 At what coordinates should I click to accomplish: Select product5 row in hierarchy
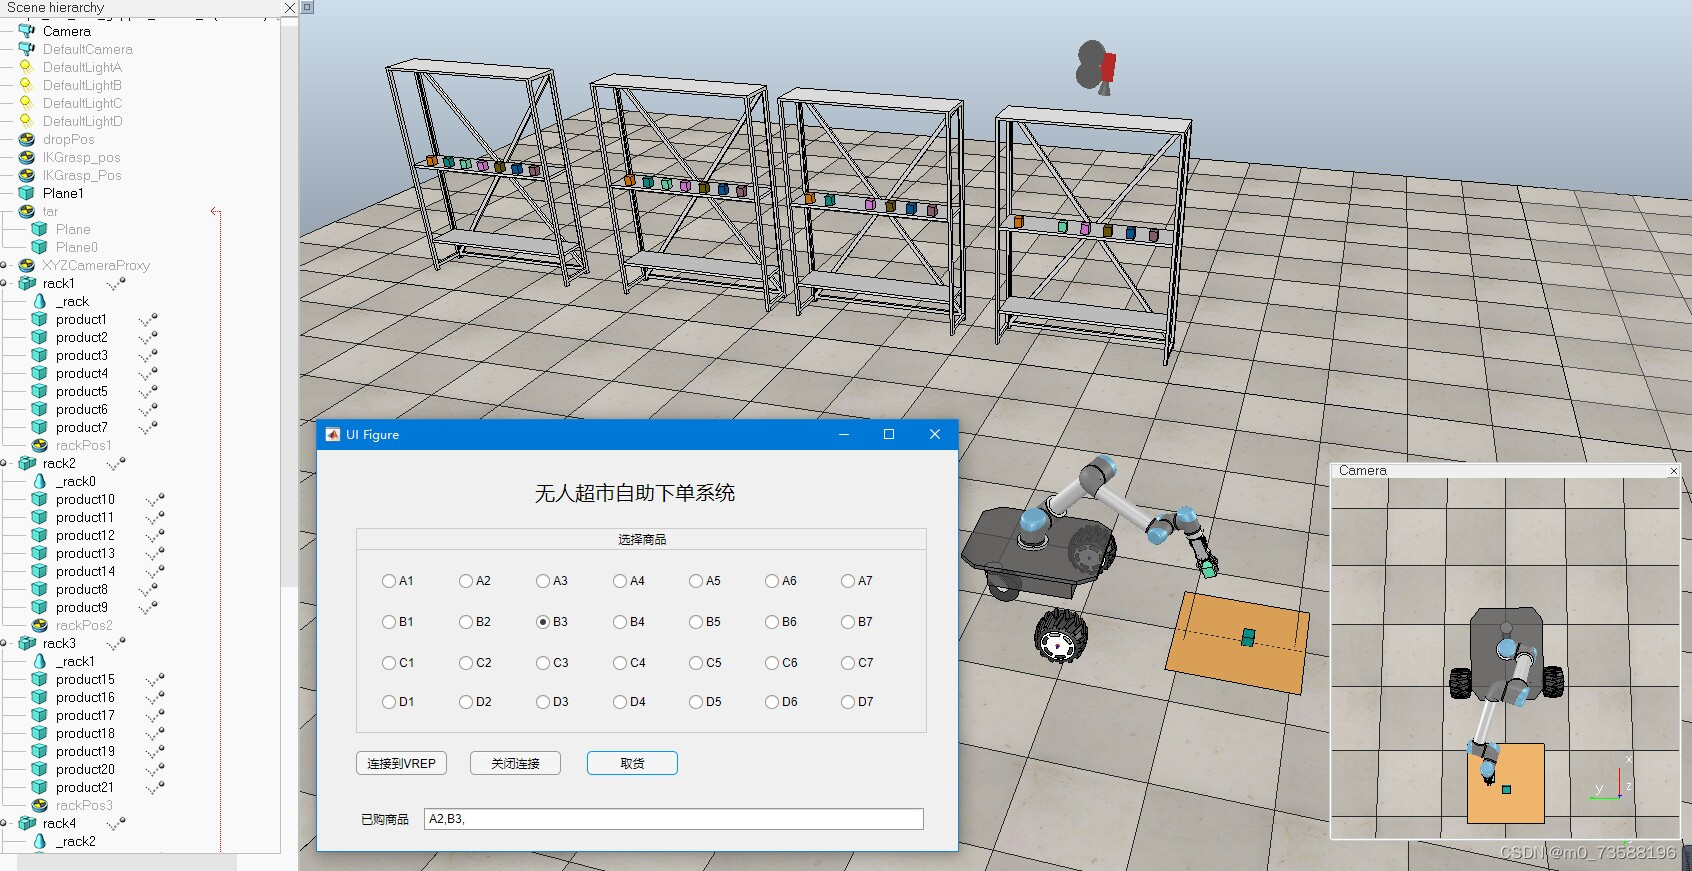point(81,391)
